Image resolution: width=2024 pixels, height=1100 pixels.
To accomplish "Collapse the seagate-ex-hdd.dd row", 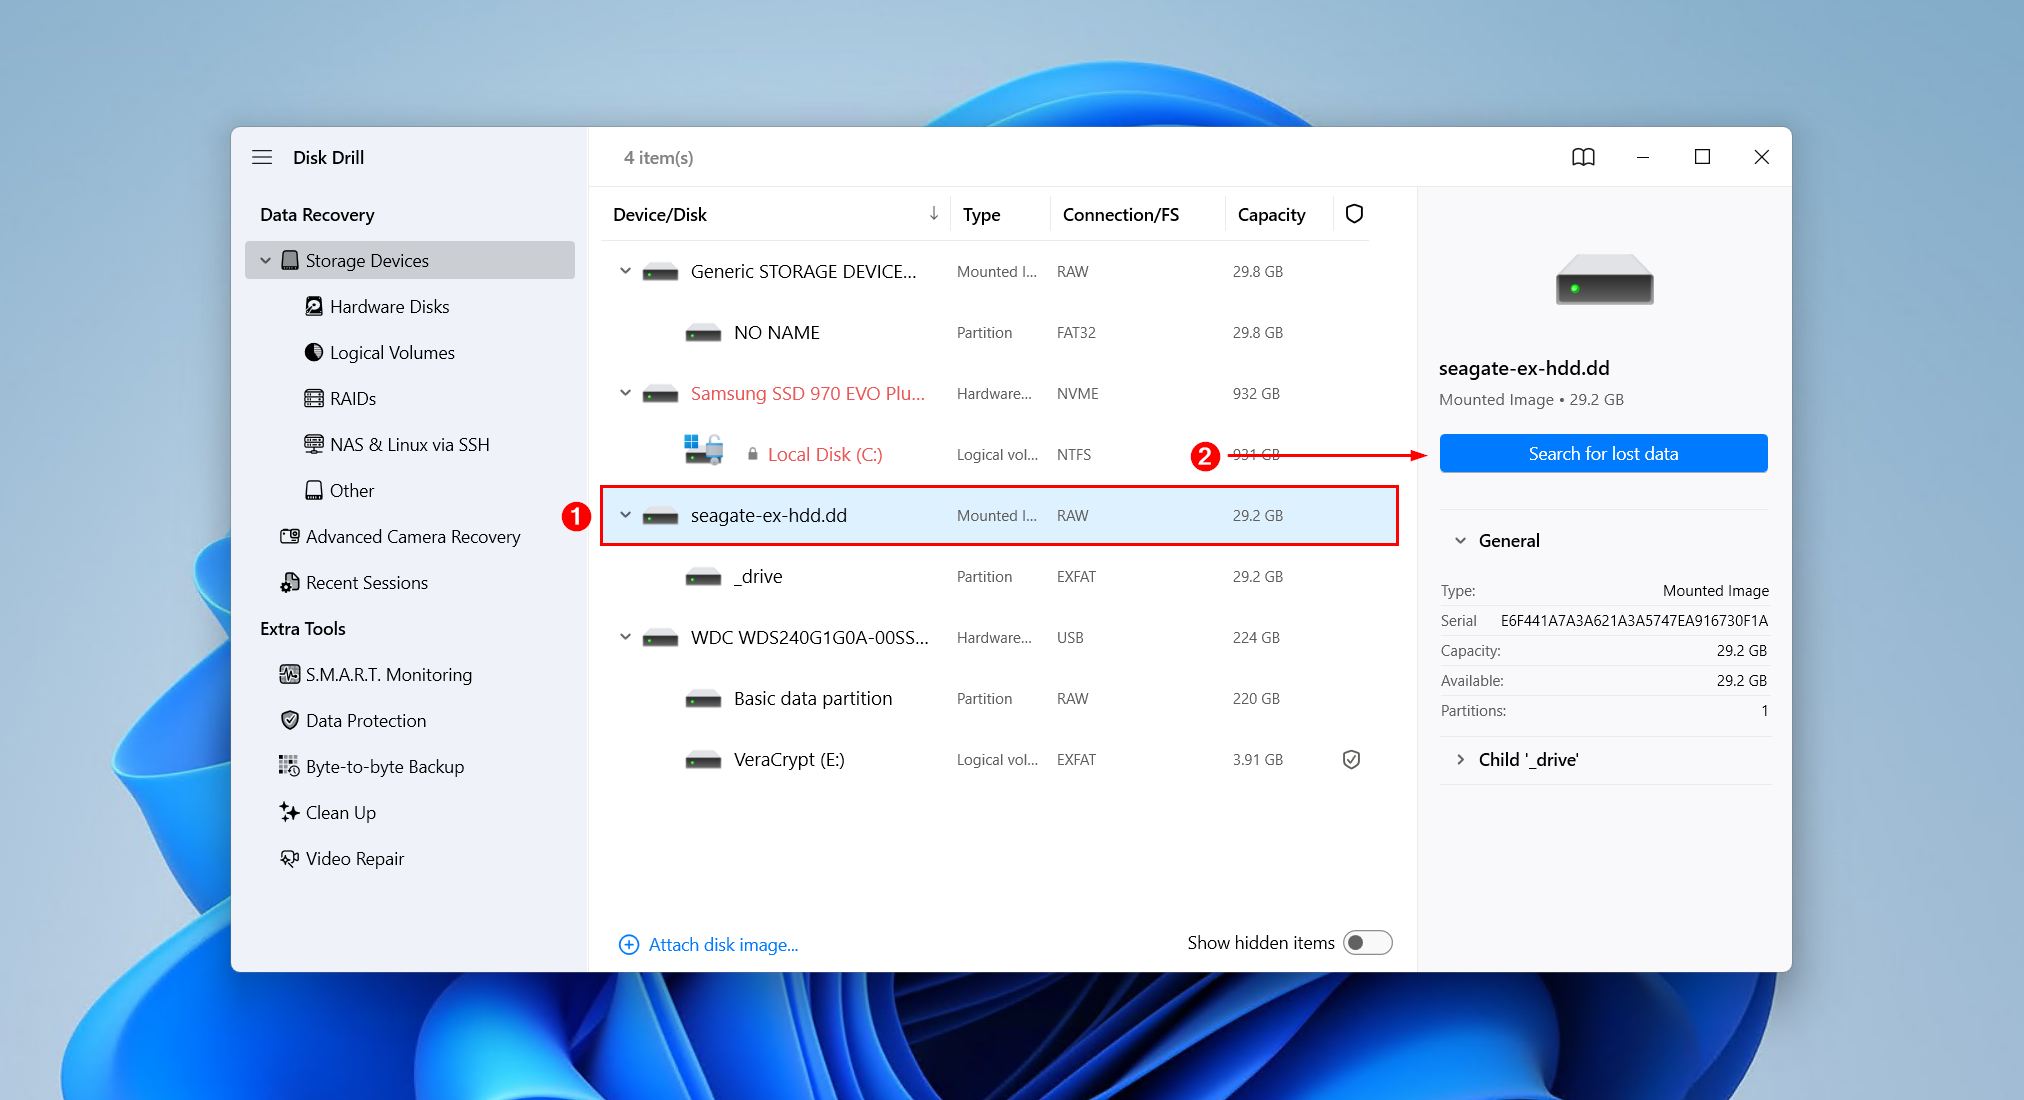I will [x=625, y=515].
